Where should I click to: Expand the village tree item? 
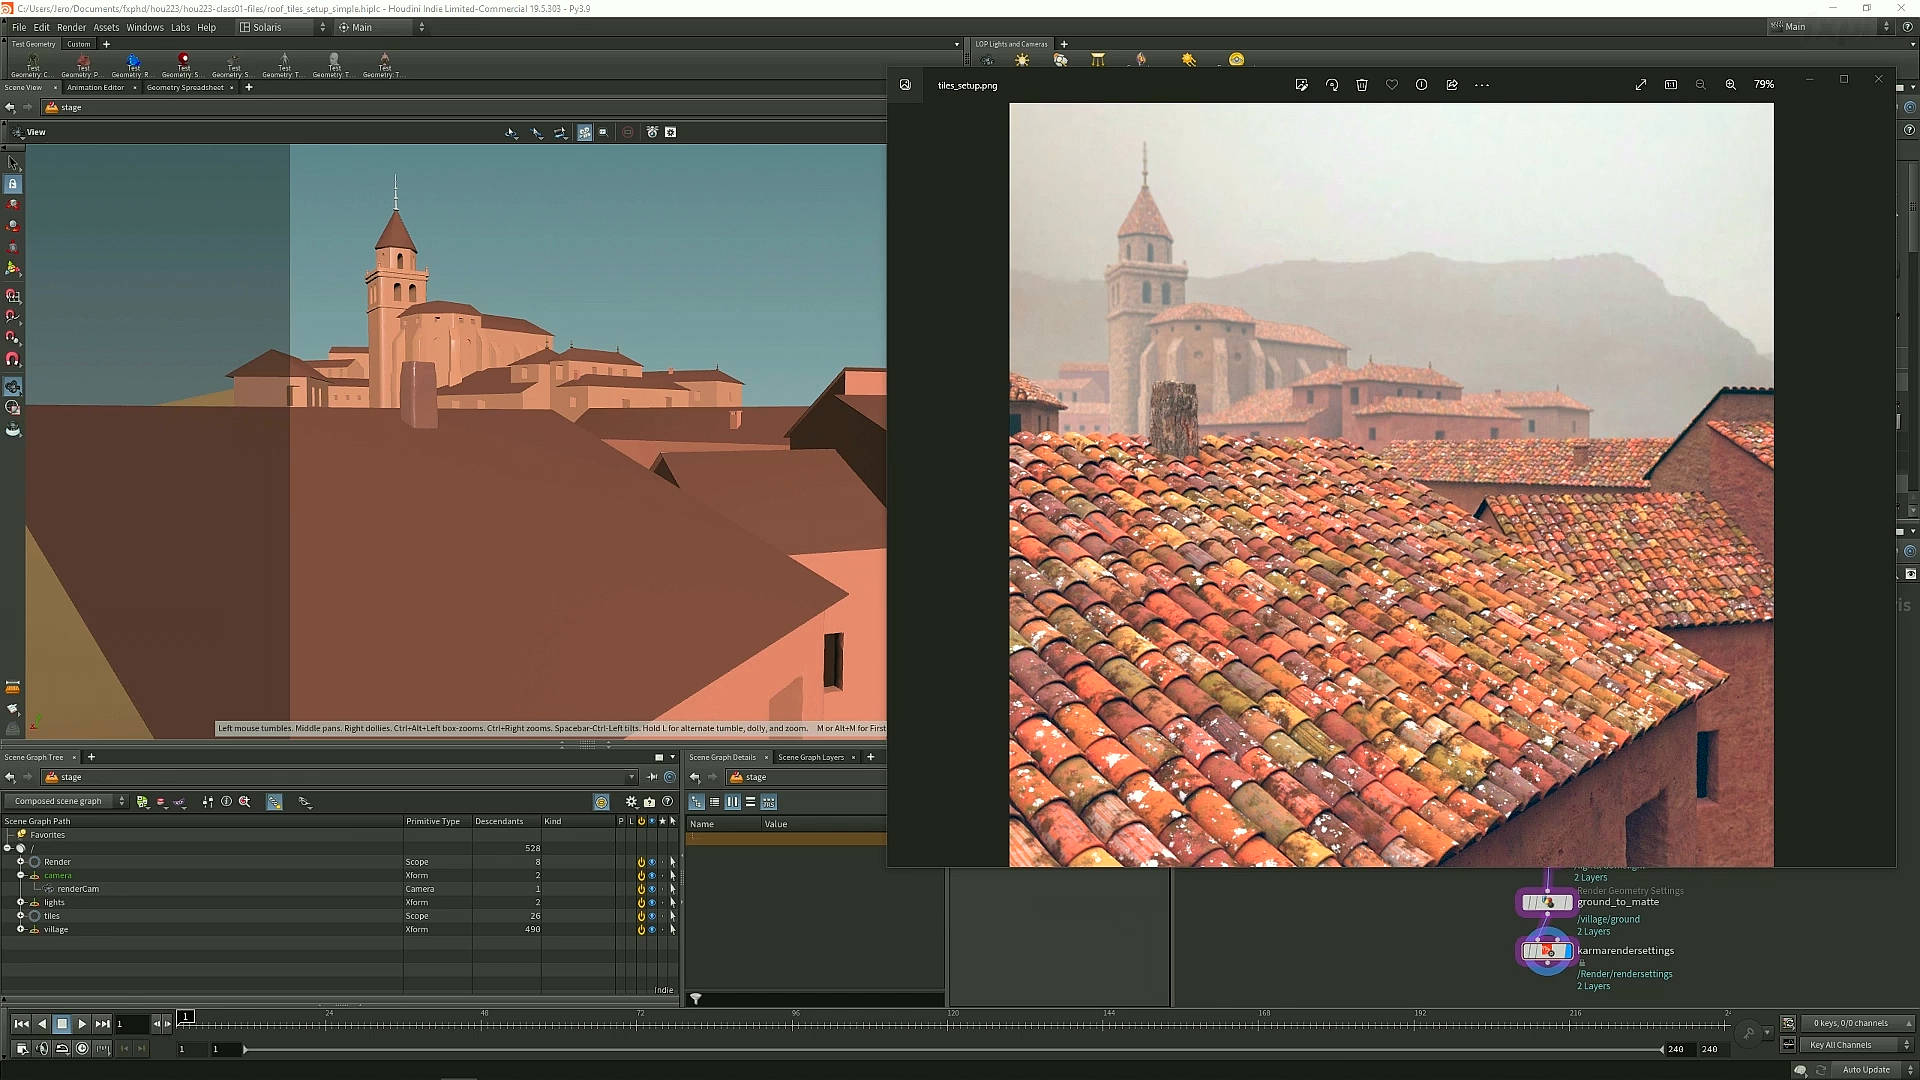pyautogui.click(x=21, y=930)
